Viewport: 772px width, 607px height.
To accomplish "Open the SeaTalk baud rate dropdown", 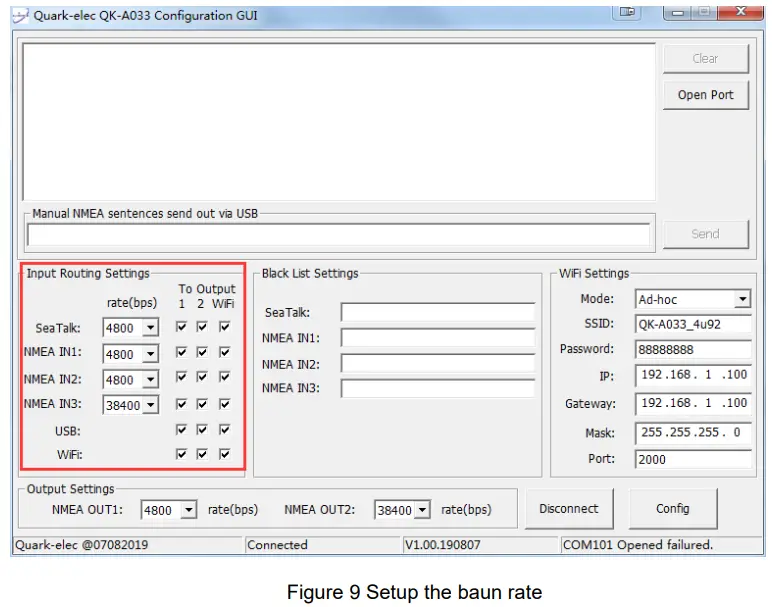I will (150, 328).
